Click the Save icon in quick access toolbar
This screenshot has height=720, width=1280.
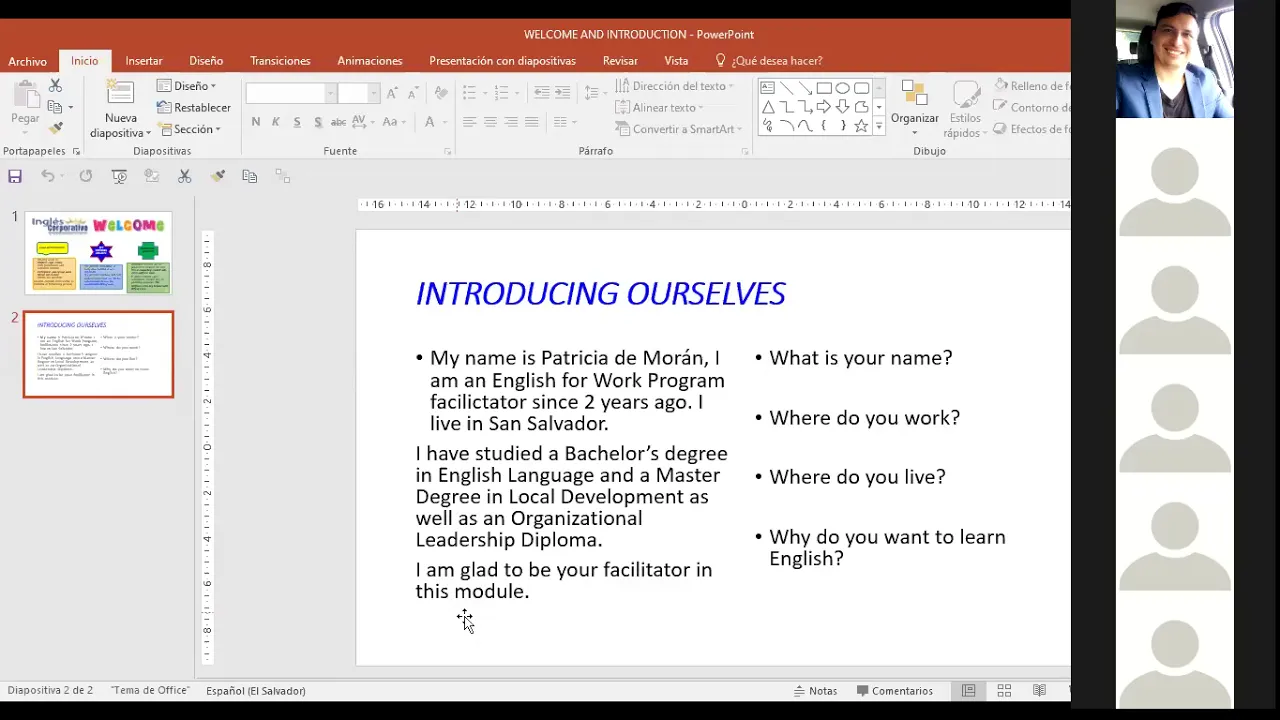(15, 176)
